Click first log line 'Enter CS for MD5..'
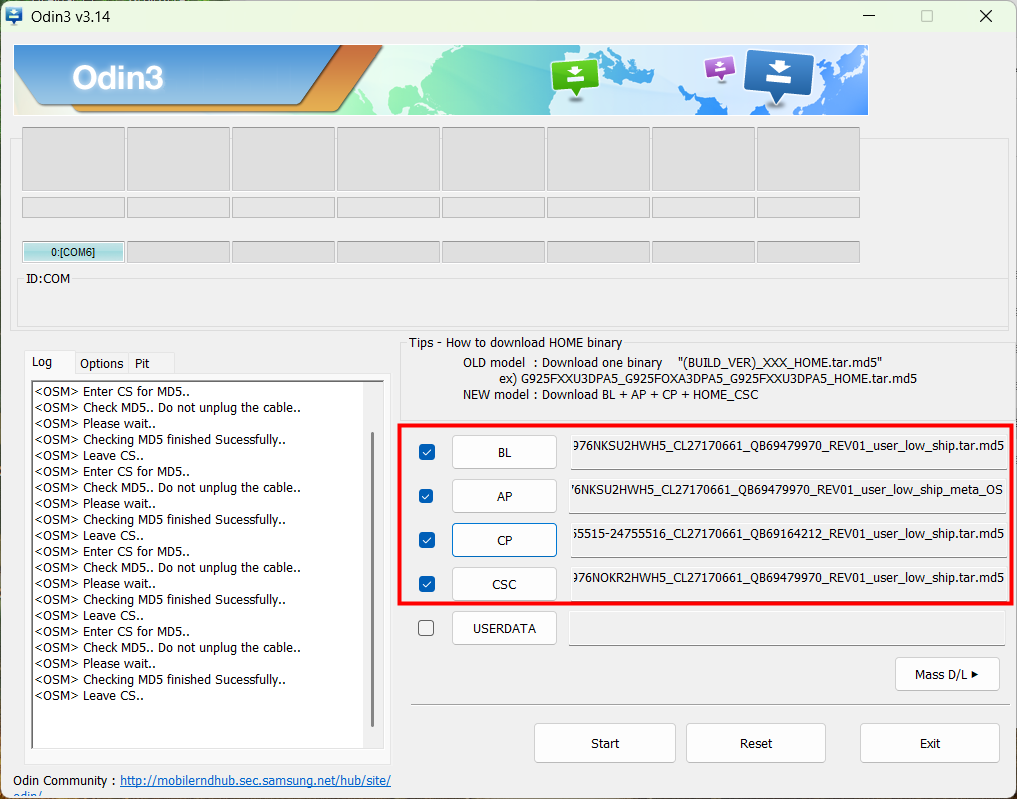 click(112, 392)
